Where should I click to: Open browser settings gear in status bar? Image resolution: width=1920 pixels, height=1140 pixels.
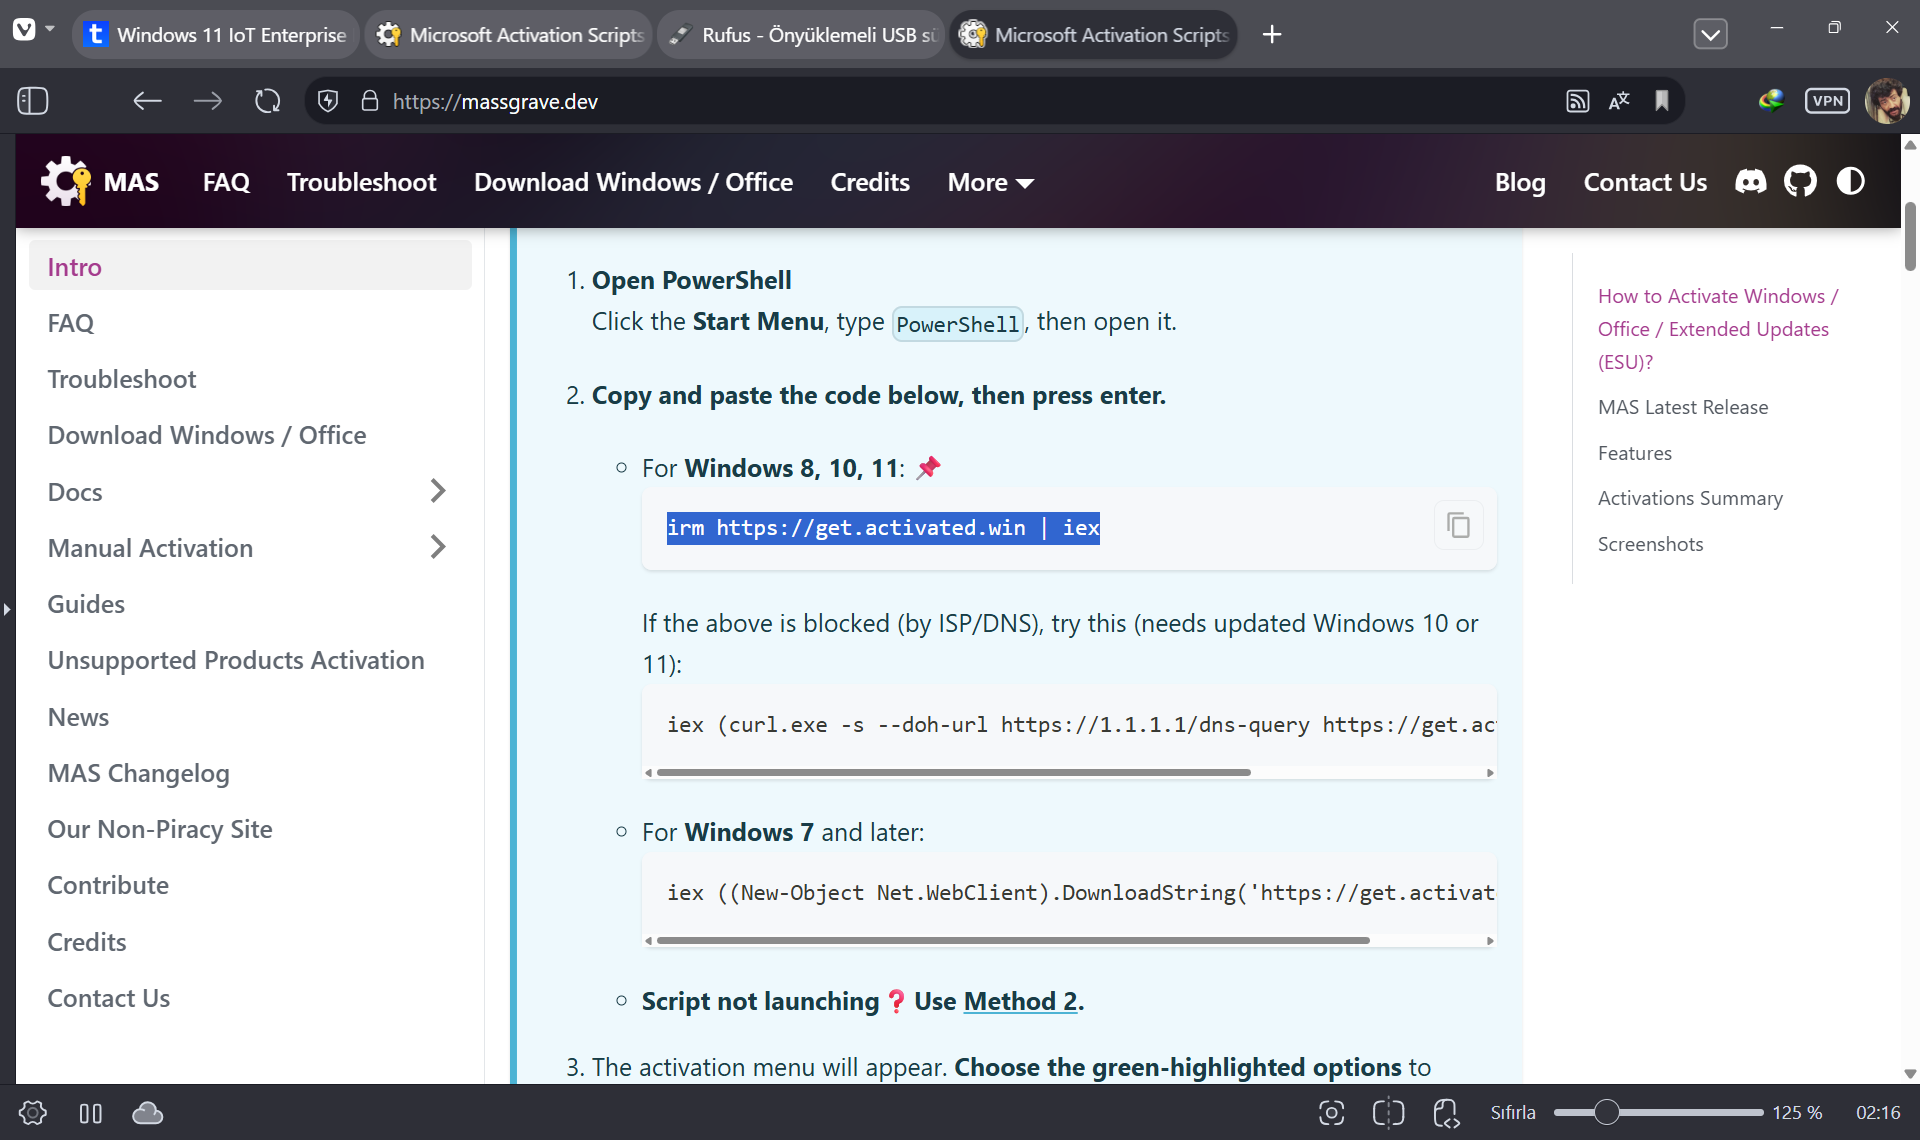(x=33, y=1113)
